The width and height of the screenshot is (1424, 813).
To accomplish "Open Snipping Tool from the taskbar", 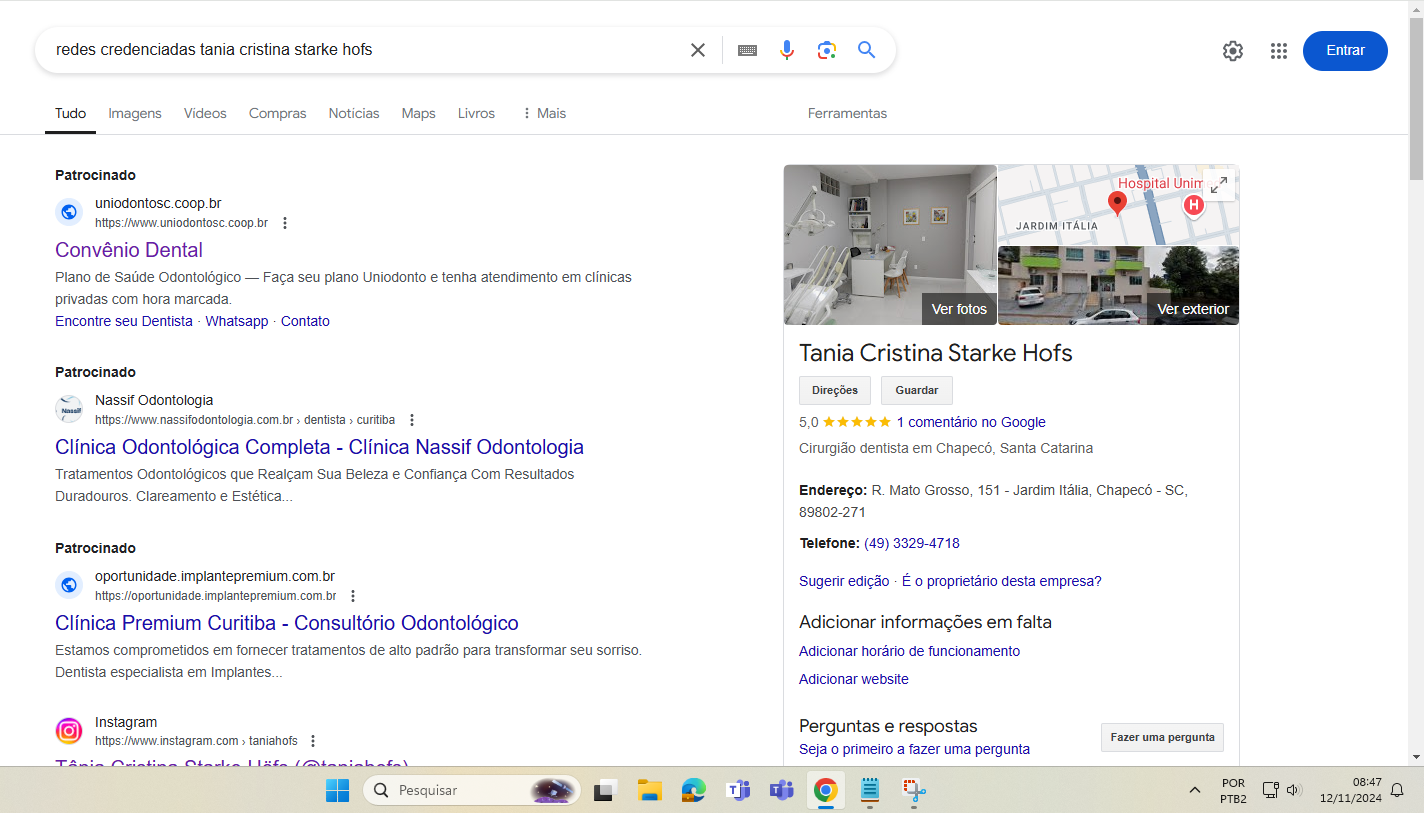I will click(x=914, y=790).
